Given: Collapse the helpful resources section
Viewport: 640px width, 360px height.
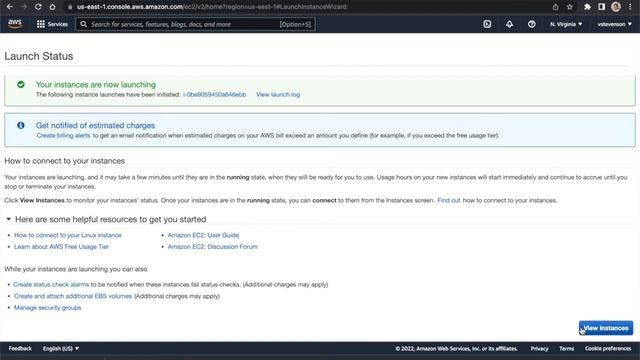Looking at the screenshot, I should 8,219.
